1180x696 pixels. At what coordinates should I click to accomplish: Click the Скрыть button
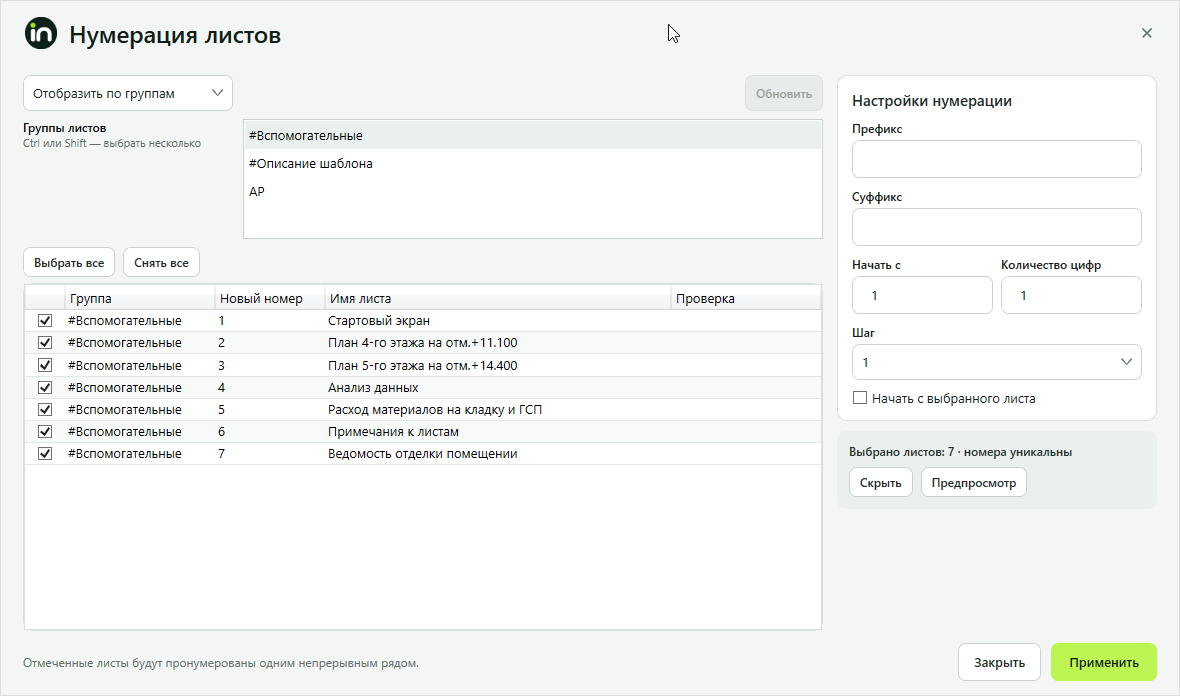click(880, 482)
